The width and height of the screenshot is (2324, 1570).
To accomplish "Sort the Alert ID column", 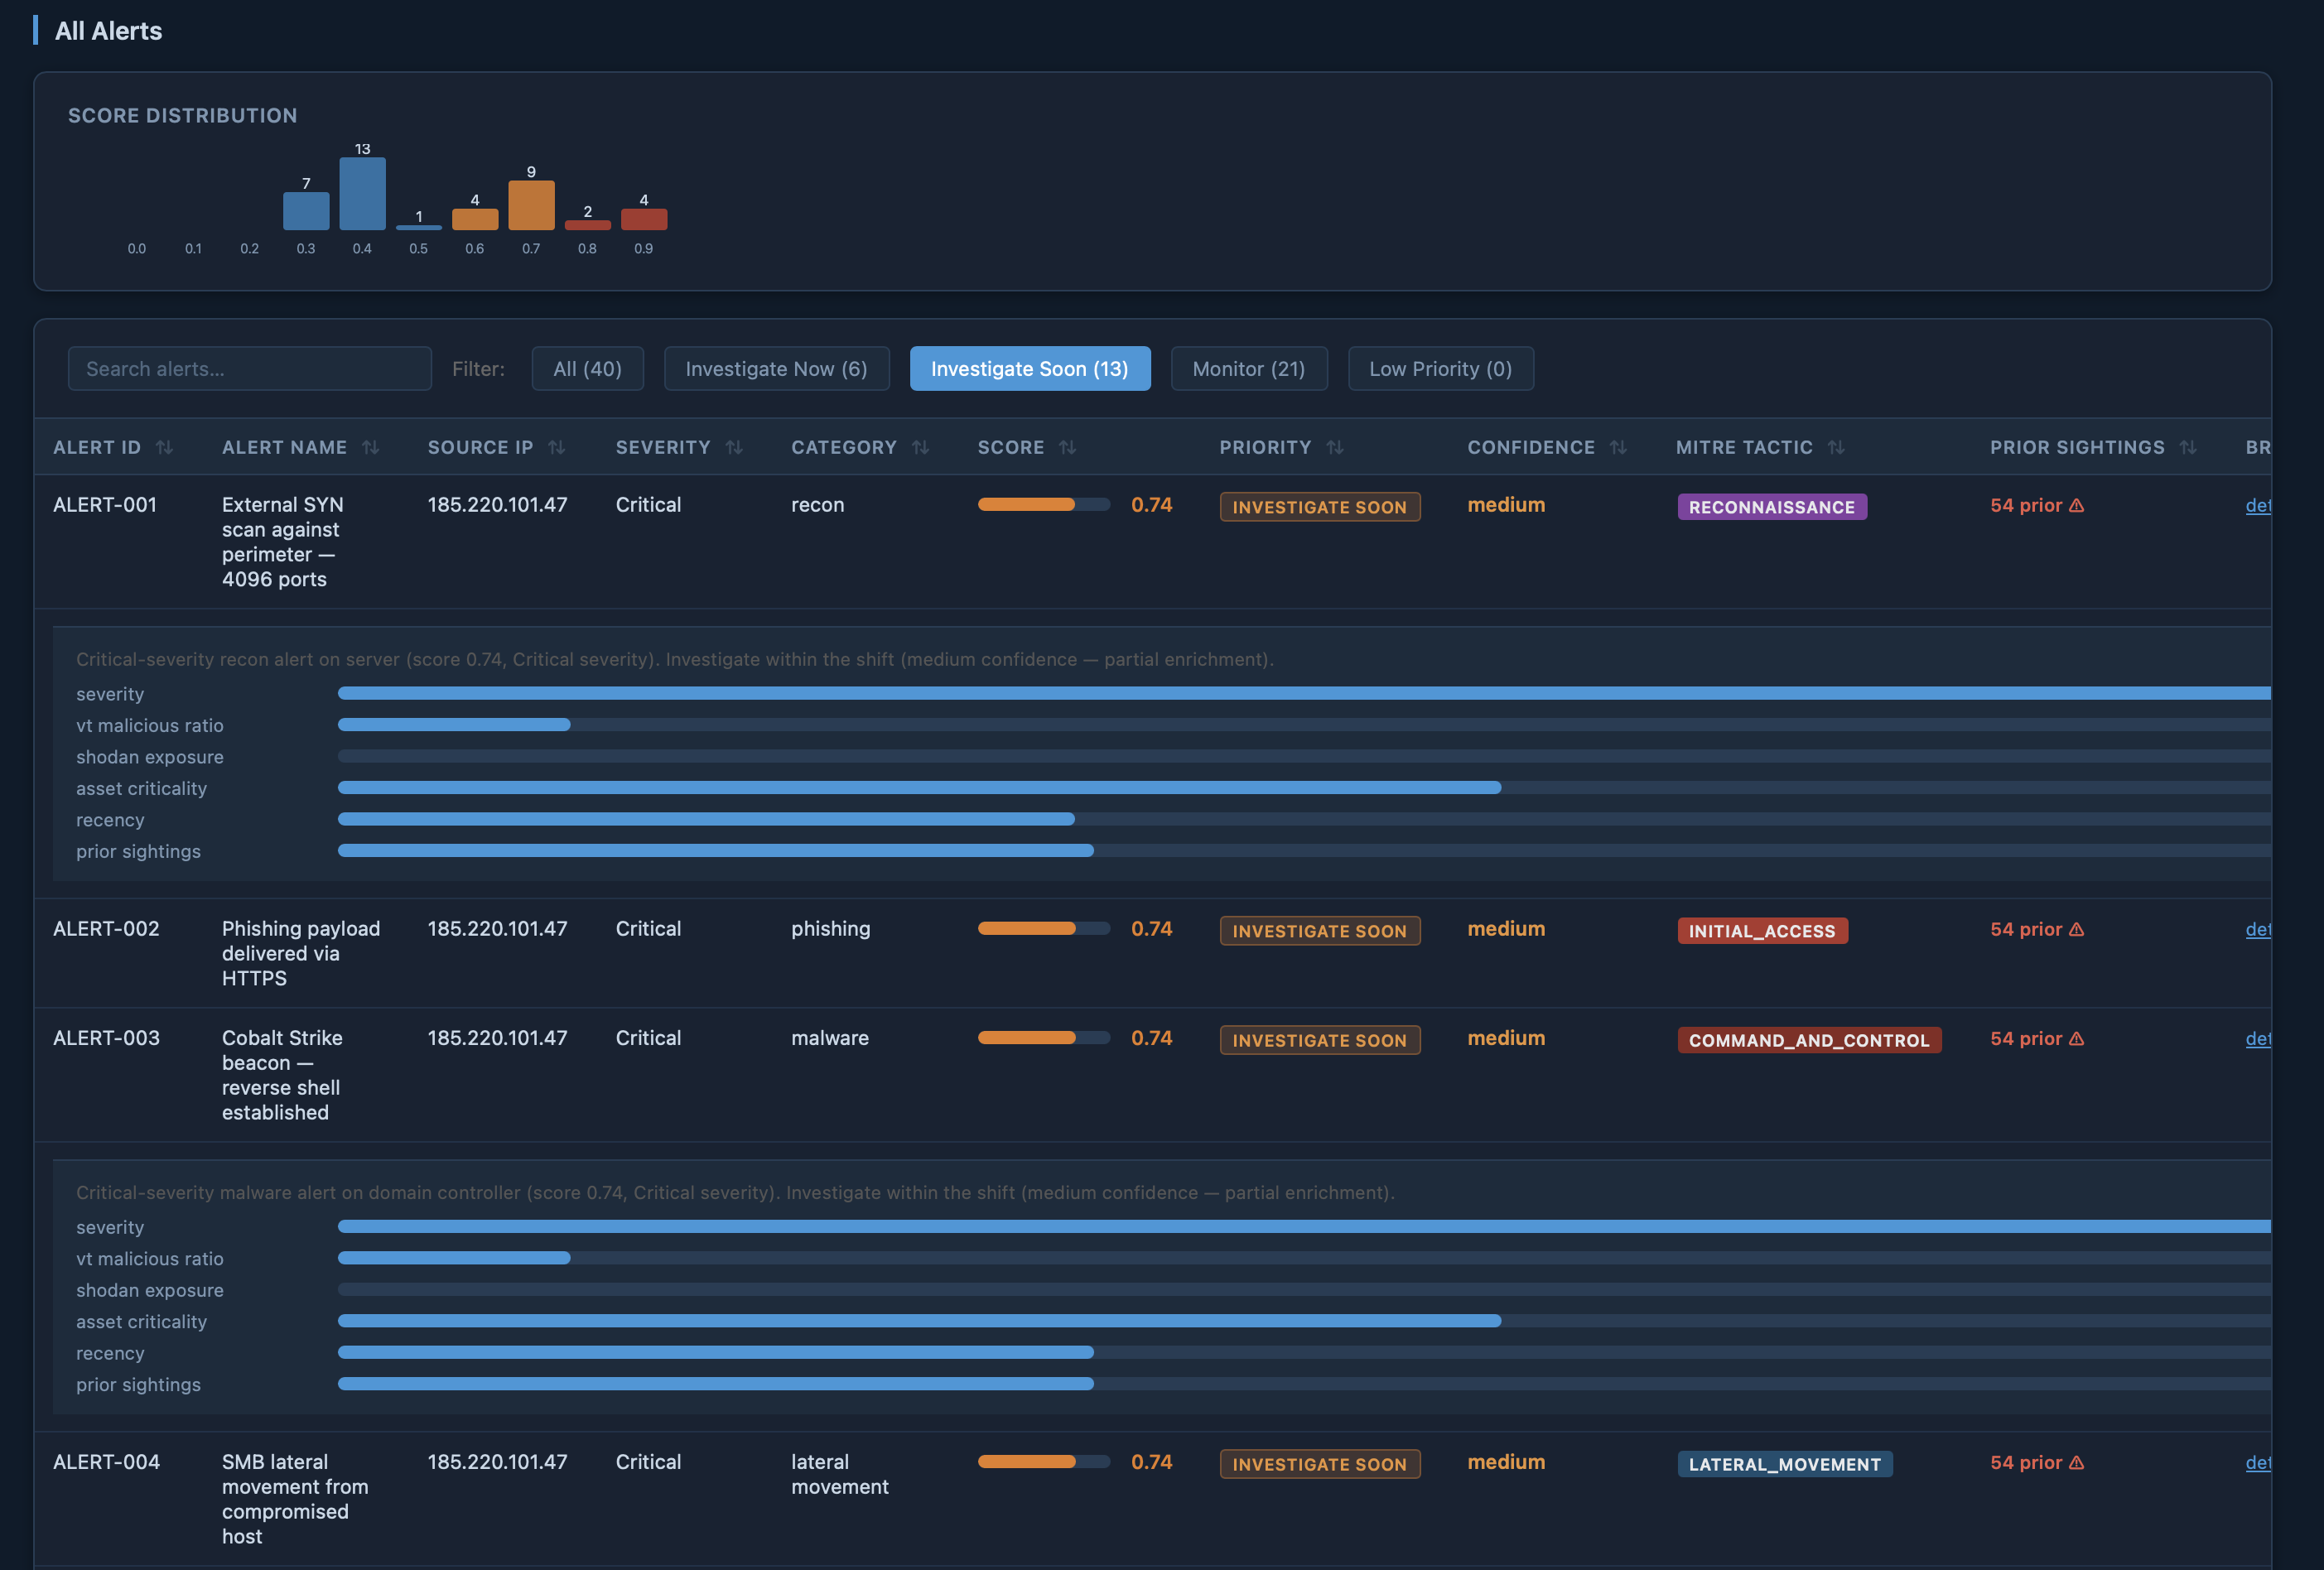I will tap(168, 447).
